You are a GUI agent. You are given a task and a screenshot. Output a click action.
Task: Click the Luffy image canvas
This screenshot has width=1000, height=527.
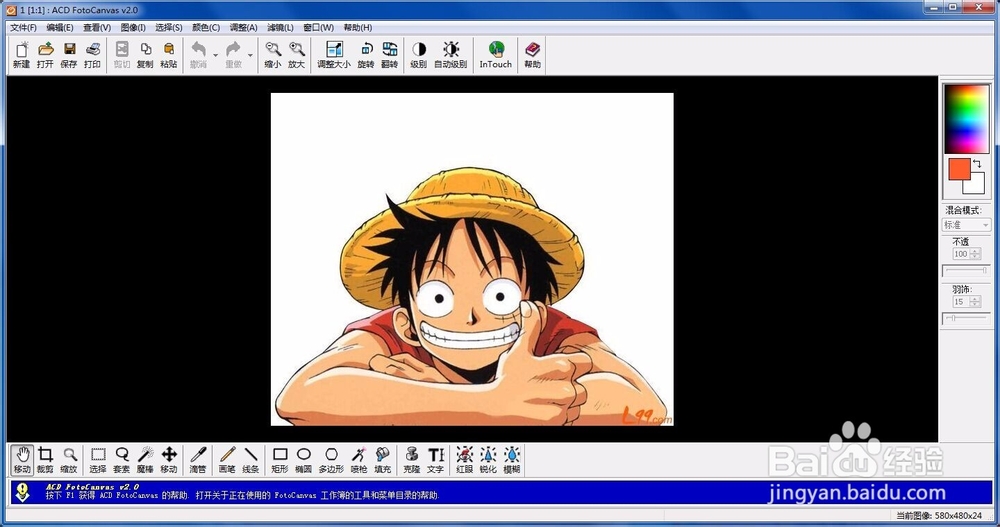(472, 259)
